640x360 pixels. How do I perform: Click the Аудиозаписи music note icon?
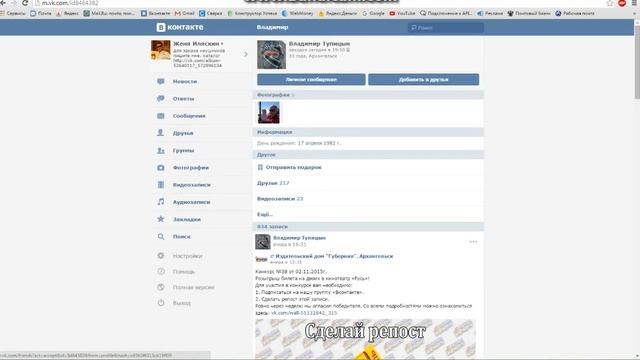click(x=161, y=202)
